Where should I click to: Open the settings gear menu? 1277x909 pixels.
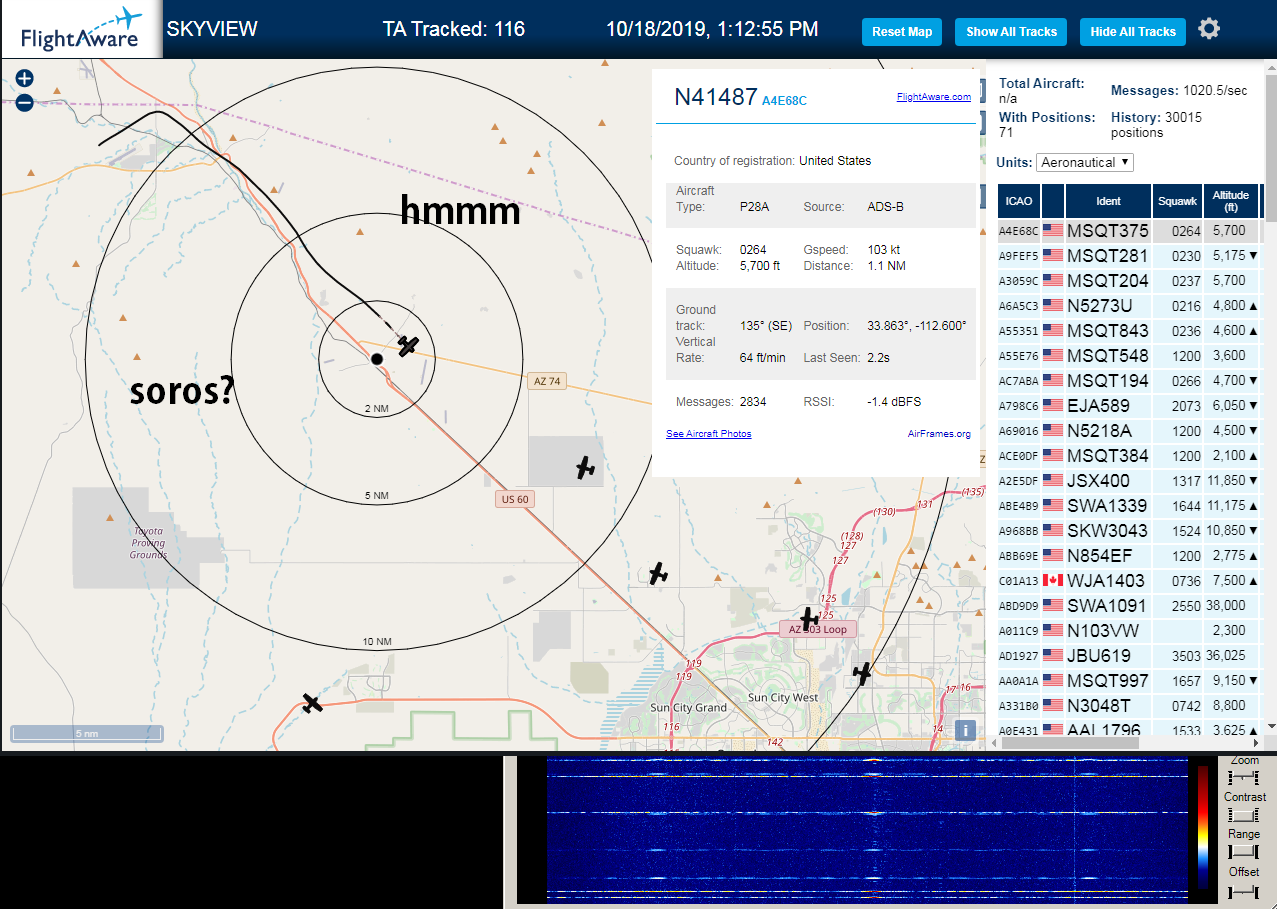point(1209,29)
